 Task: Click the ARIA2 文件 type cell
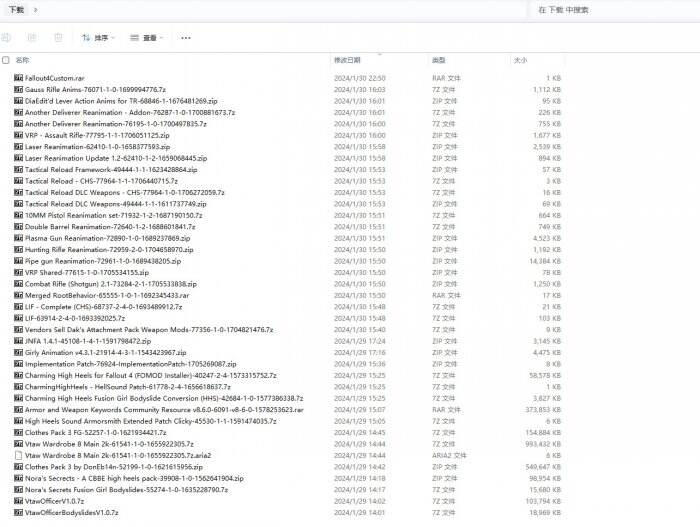point(449,456)
